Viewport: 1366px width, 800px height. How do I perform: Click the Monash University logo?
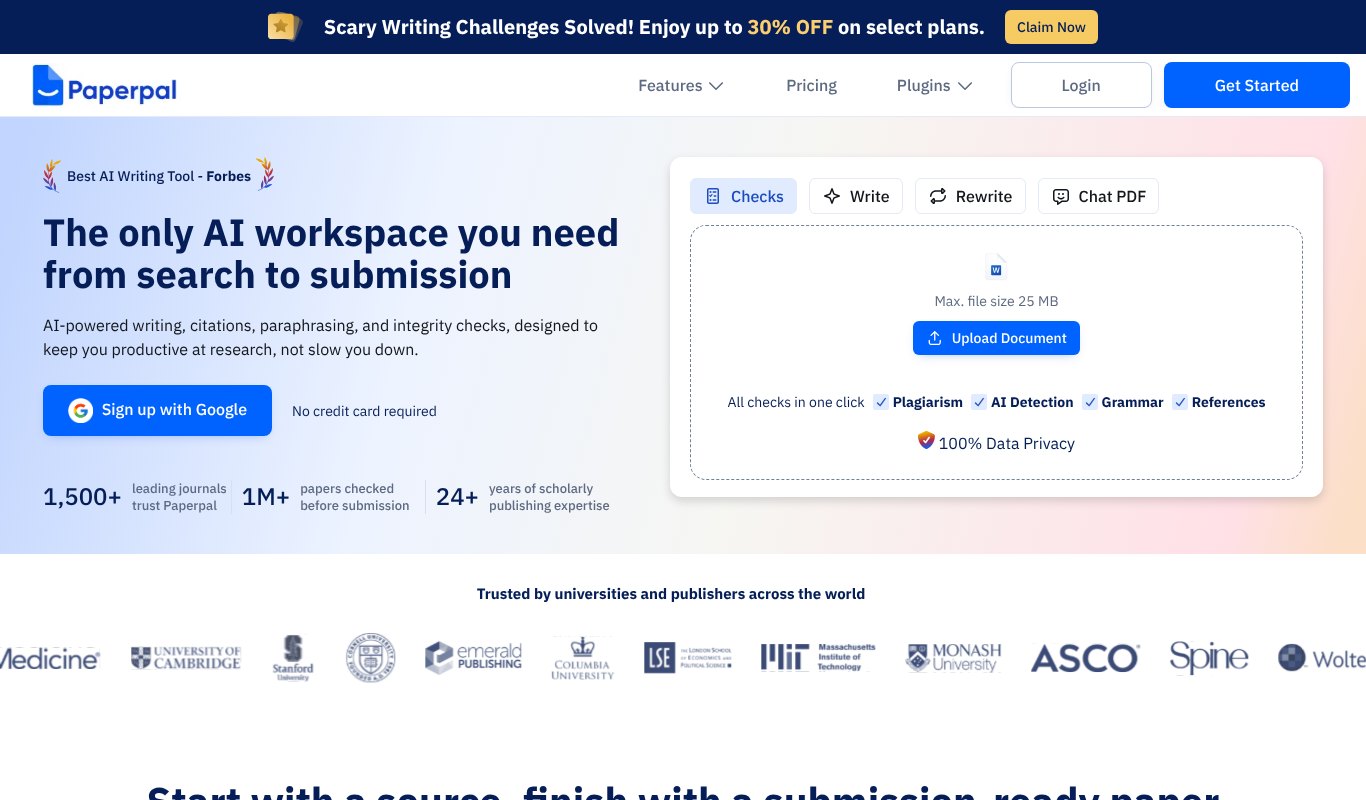point(953,657)
